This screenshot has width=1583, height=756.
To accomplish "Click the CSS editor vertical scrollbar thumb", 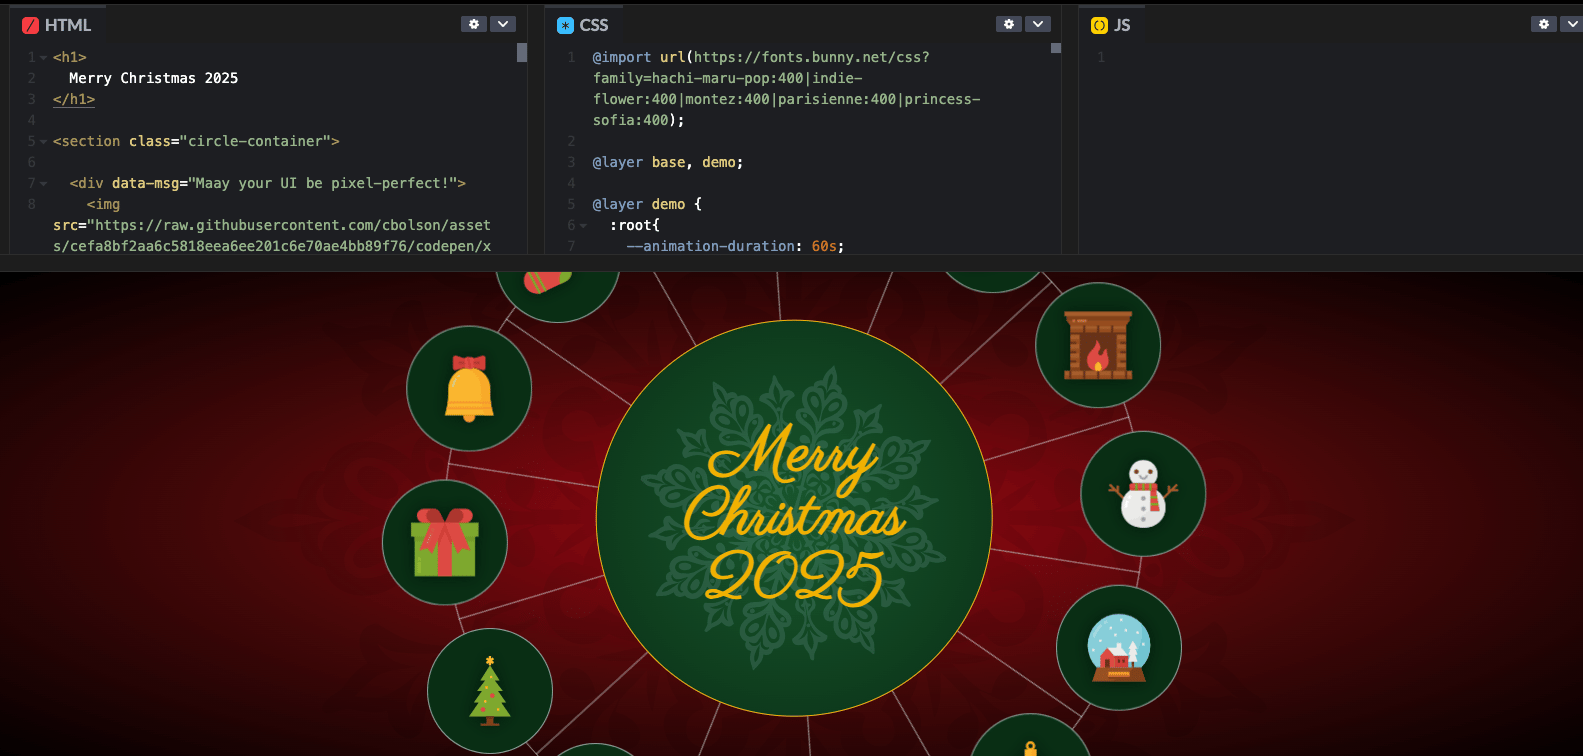I will point(1056,48).
